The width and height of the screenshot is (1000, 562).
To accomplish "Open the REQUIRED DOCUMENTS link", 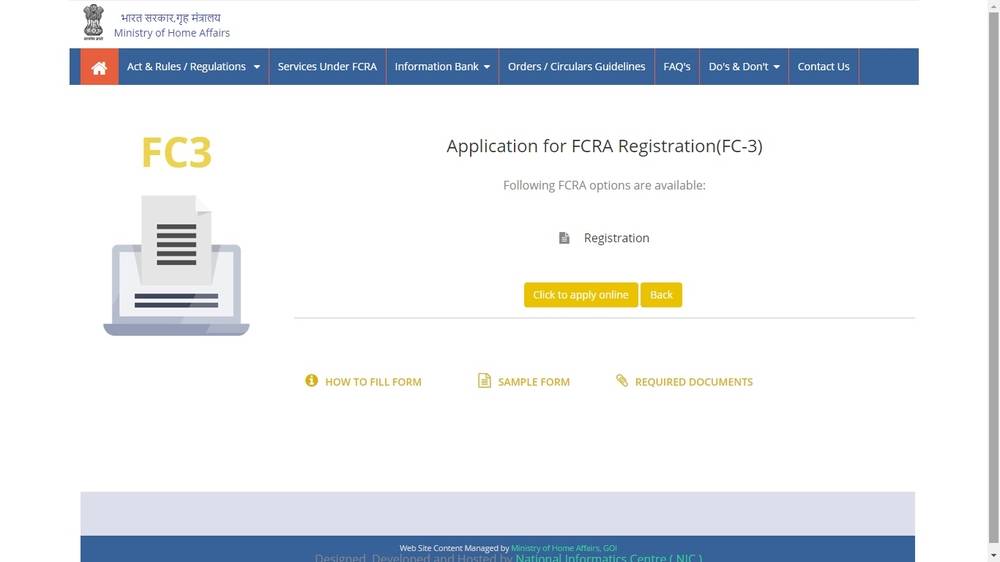I will coord(694,382).
